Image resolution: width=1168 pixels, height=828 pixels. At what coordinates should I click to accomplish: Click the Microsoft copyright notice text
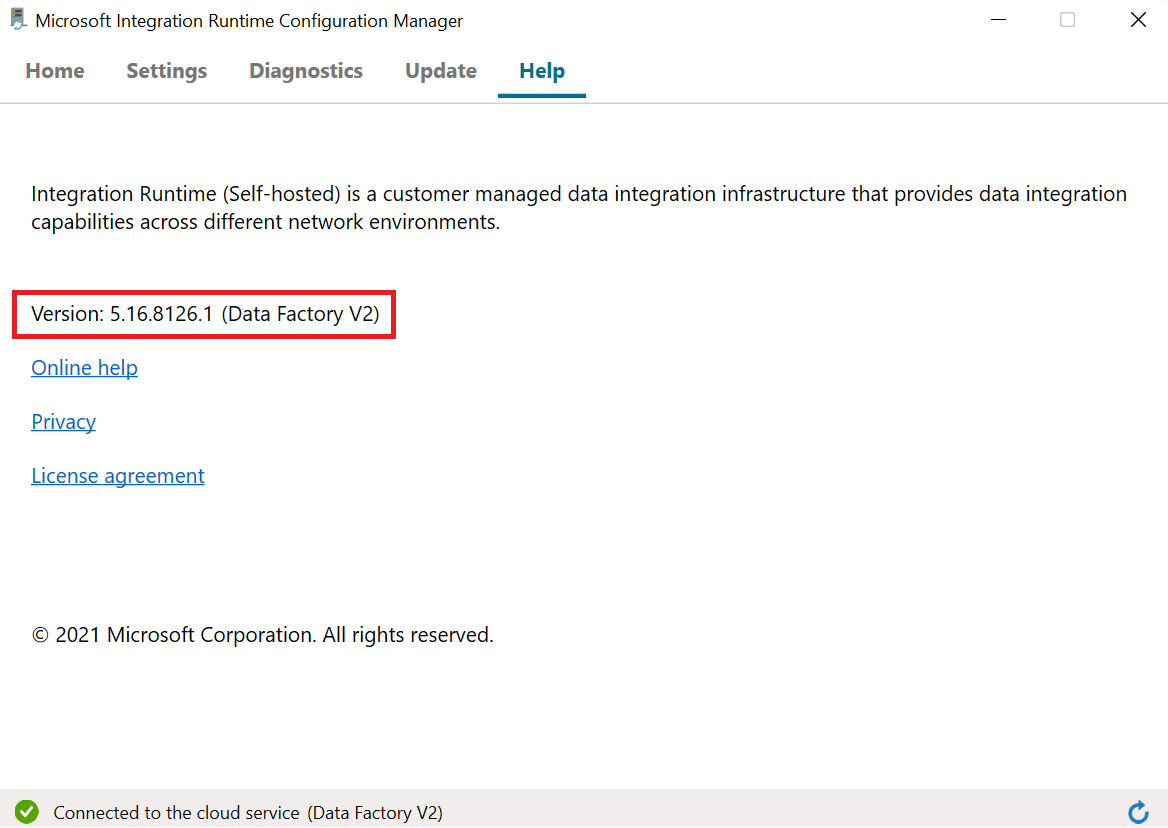point(262,634)
